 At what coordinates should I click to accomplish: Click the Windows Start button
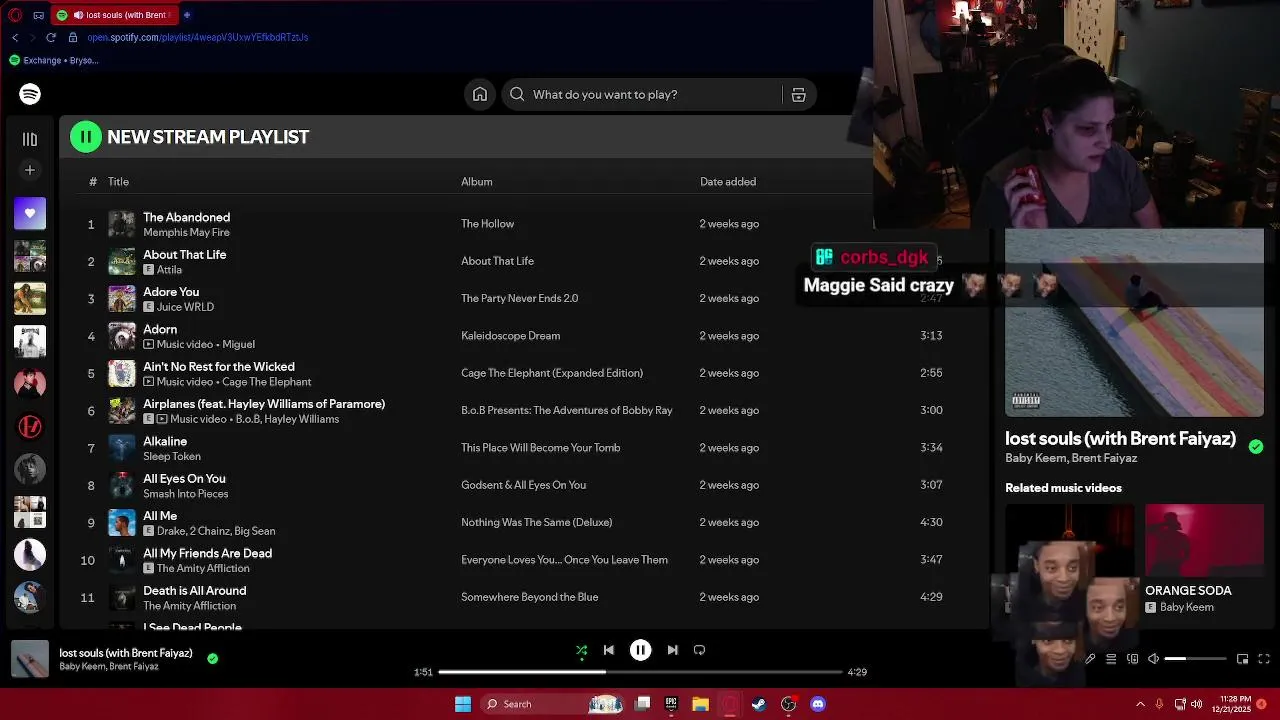(463, 704)
